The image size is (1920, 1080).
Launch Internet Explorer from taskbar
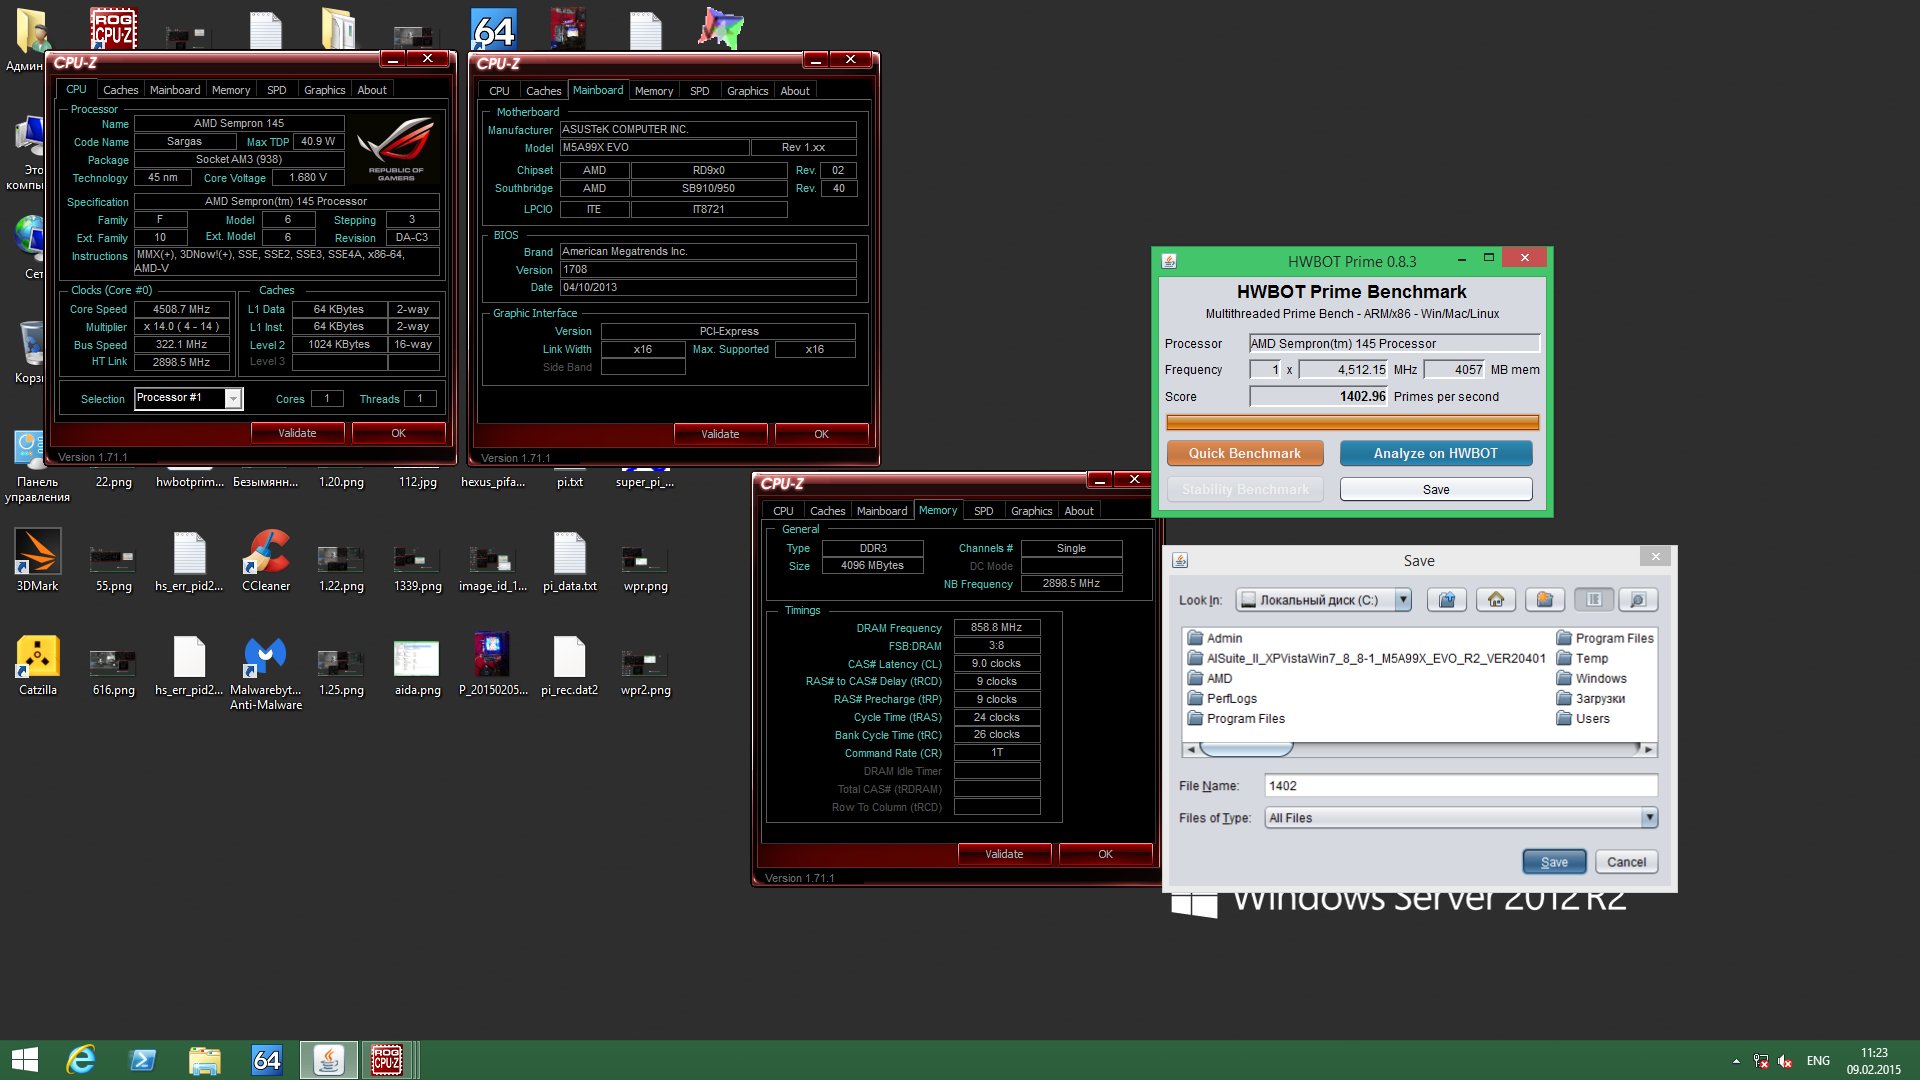point(81,1060)
